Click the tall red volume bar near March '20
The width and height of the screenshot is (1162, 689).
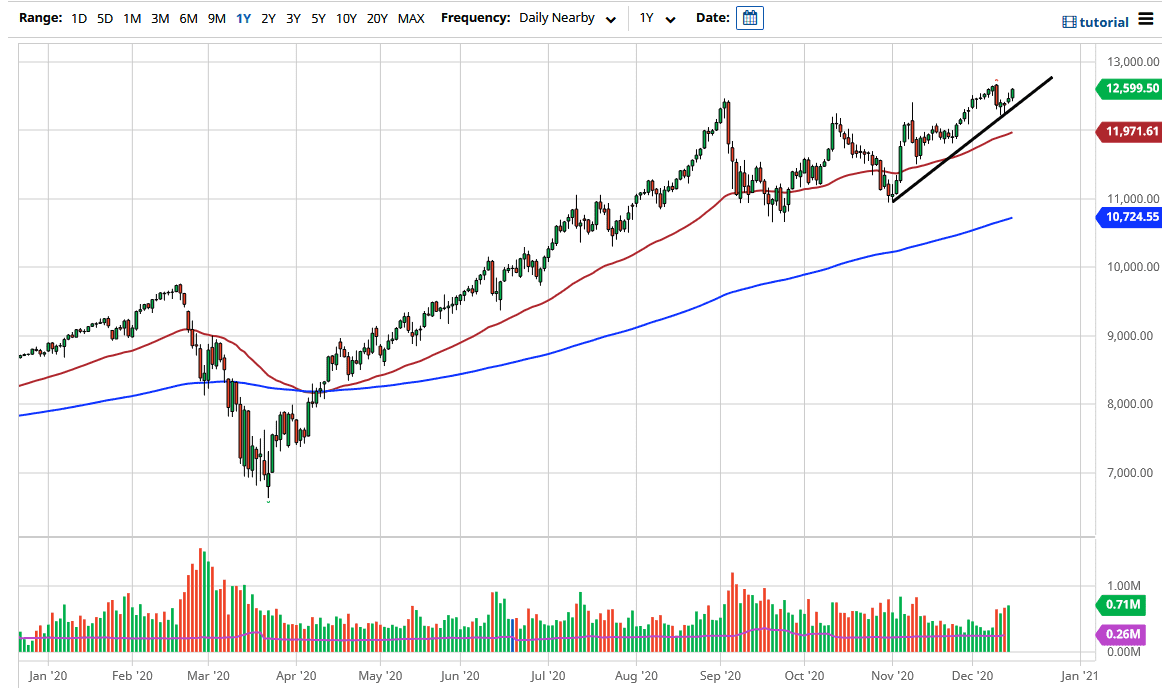pyautogui.click(x=201, y=600)
